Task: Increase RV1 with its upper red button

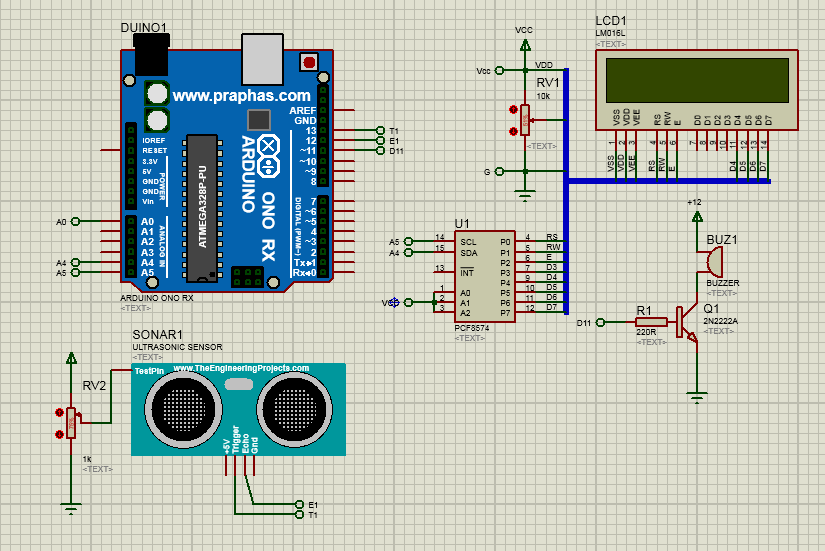Action: (x=514, y=109)
